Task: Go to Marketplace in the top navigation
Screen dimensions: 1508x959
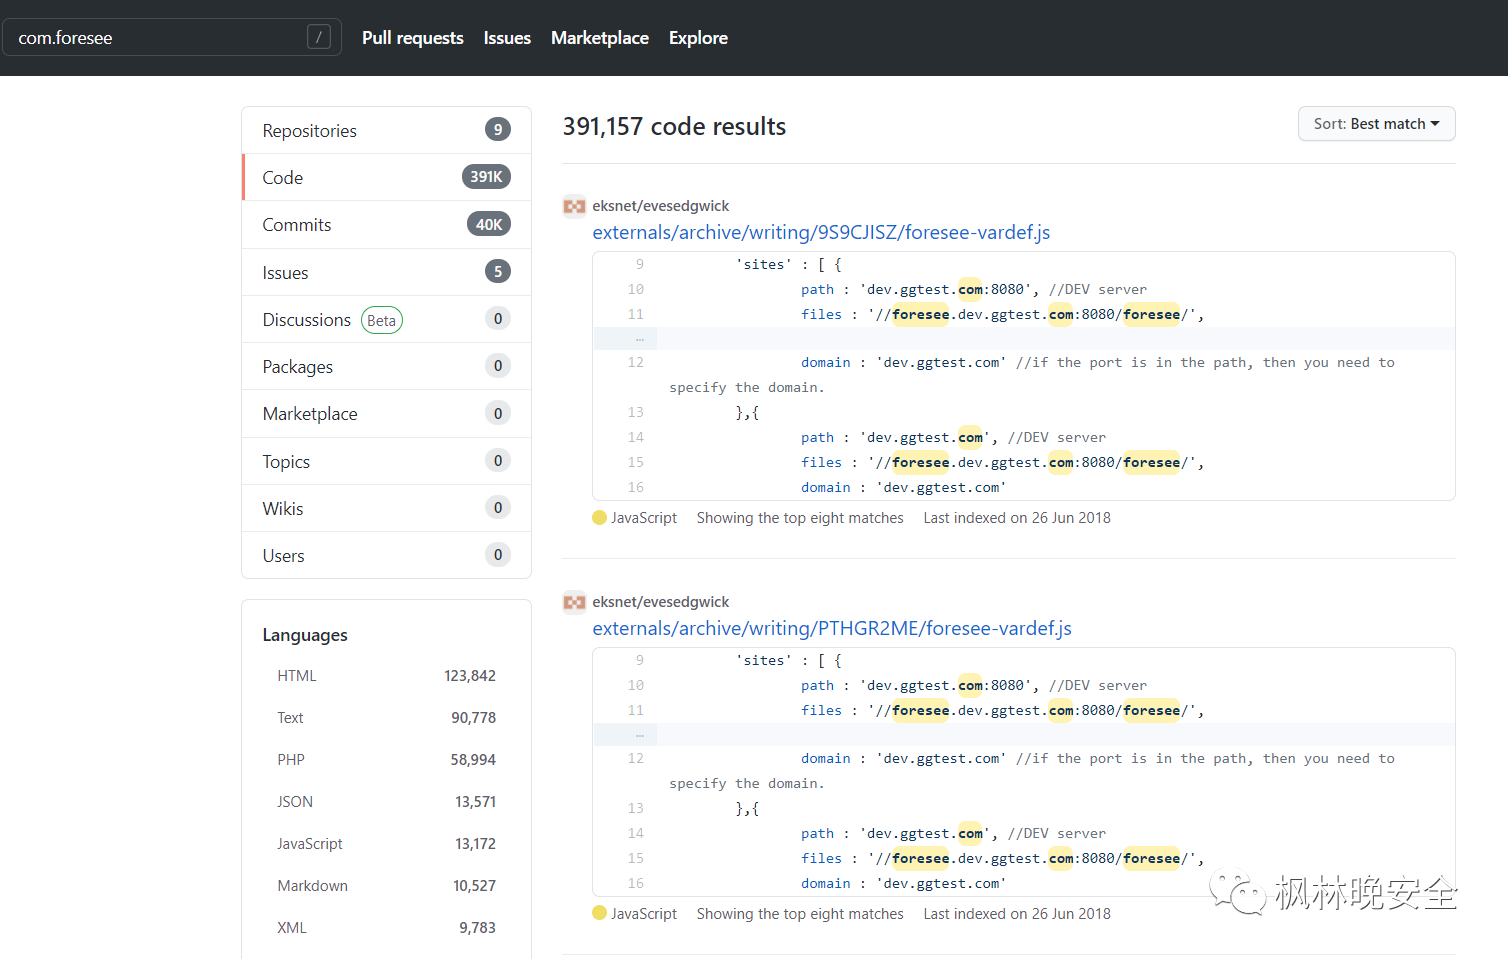Action: click(600, 38)
